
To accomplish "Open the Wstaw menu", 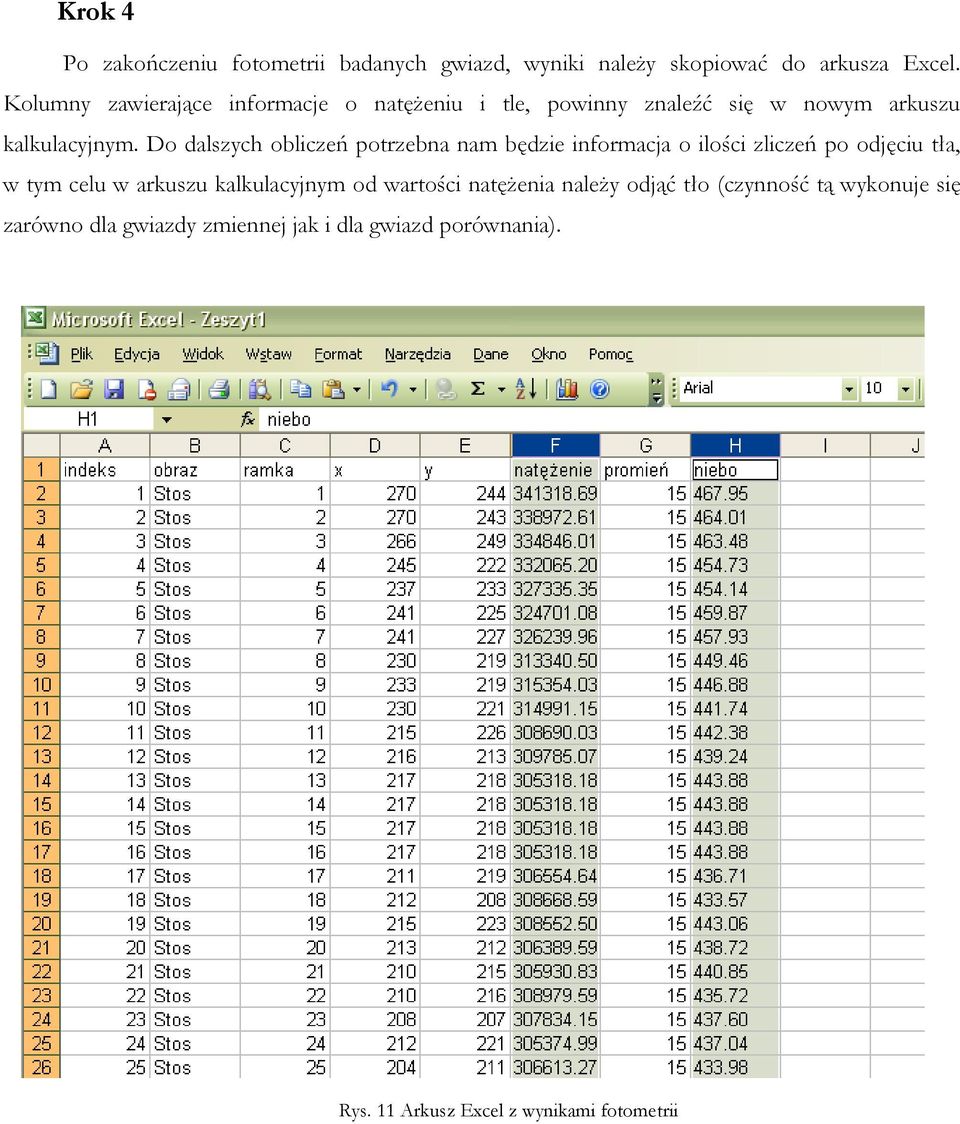I will pos(269,354).
